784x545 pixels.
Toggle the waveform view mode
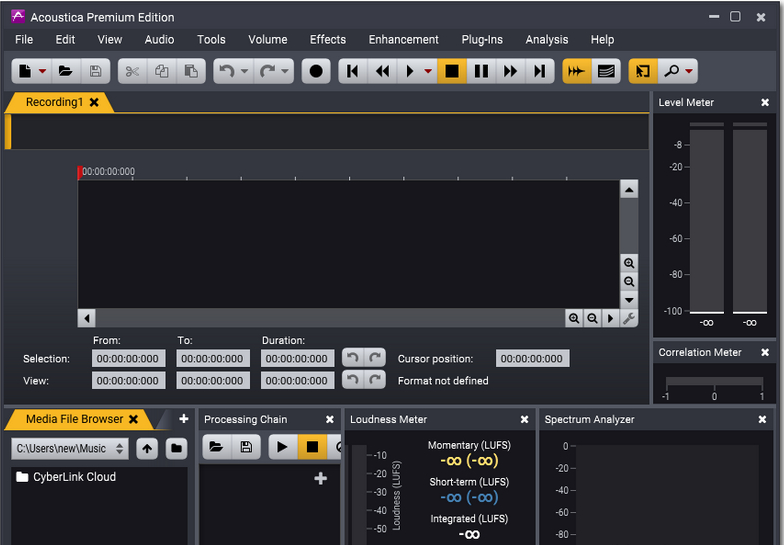point(576,72)
